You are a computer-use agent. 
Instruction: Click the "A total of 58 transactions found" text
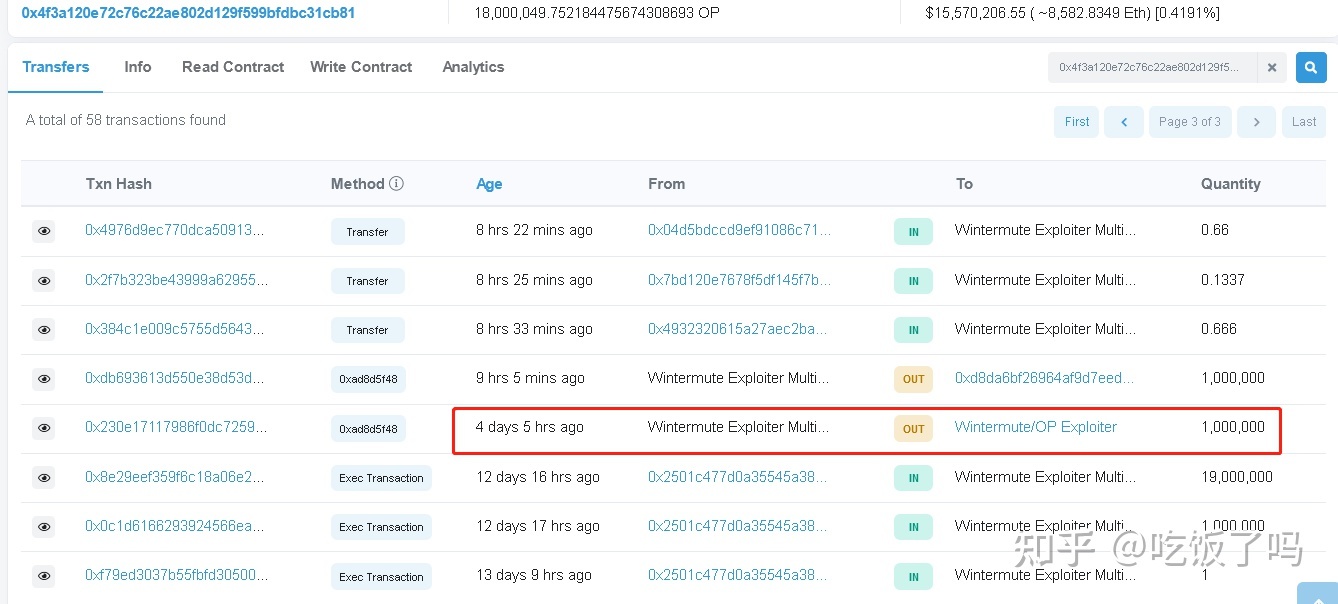coord(126,120)
